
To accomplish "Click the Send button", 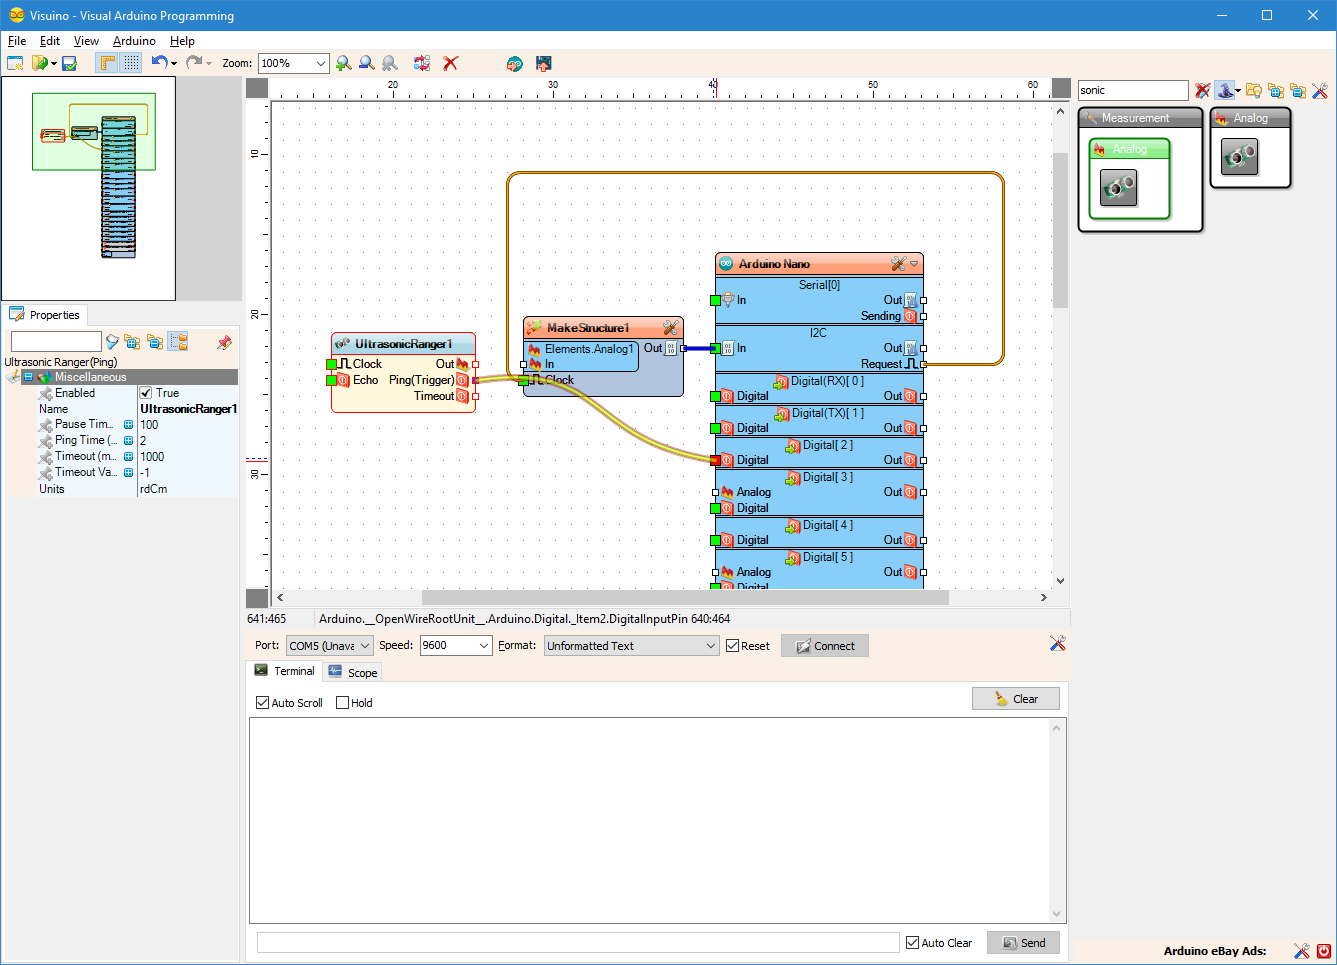I will point(1023,943).
